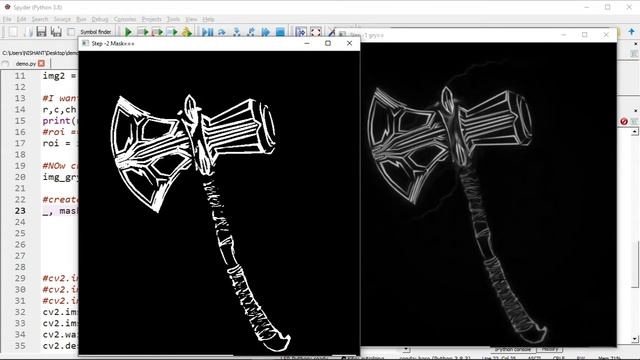Switch to the IPython console tab
The width and height of the screenshot is (640, 360).
coord(513,349)
